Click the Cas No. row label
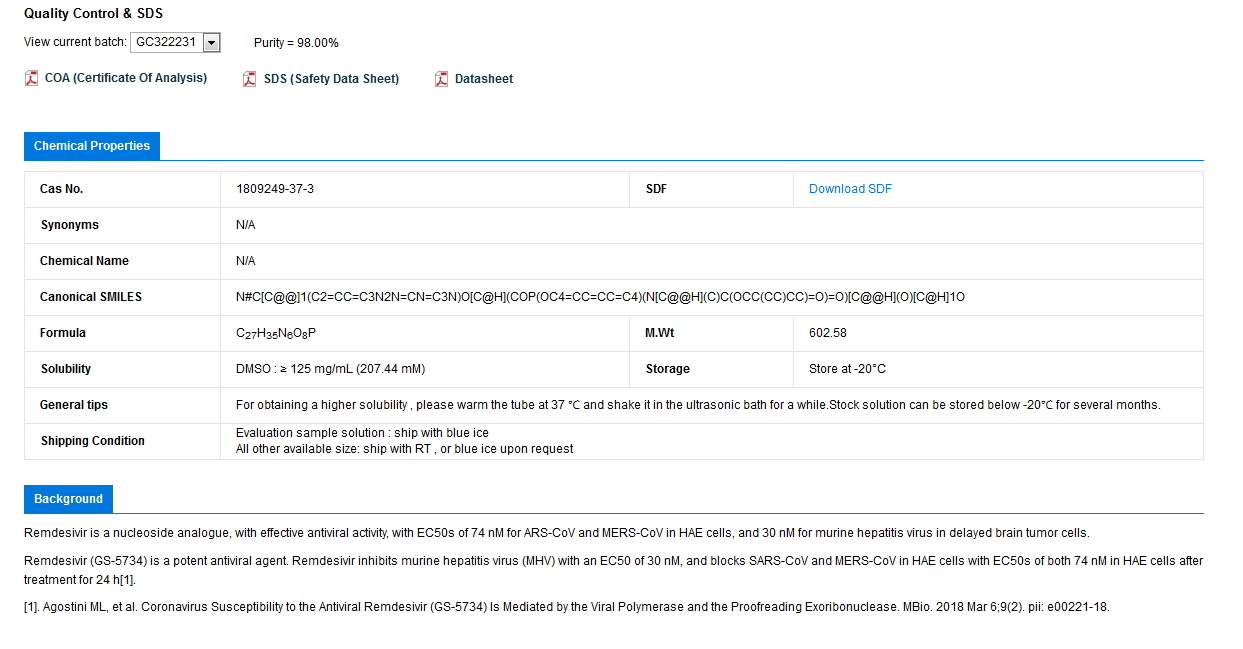1243x649 pixels. [x=61, y=189]
